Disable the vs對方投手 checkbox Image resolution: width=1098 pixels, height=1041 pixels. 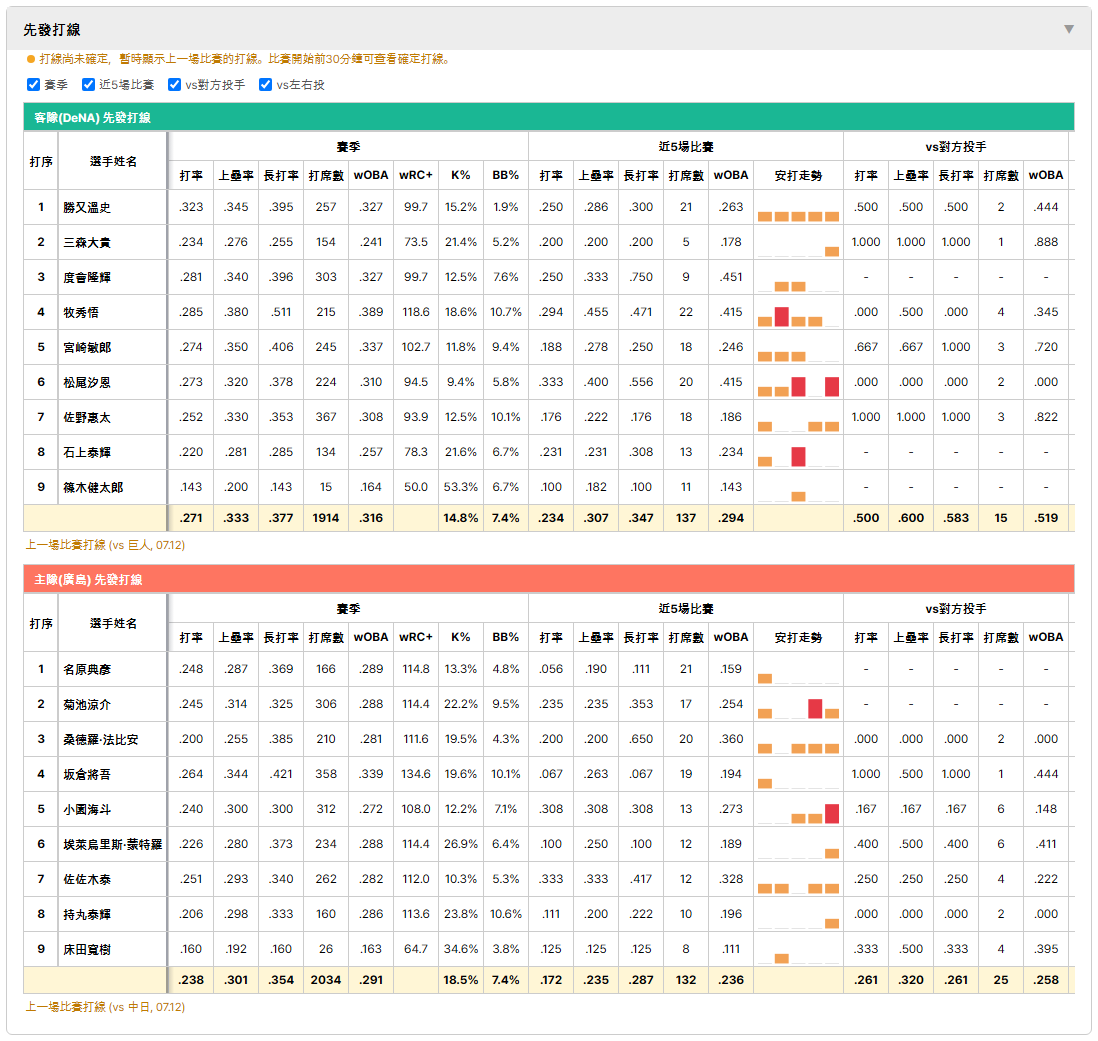click(x=174, y=85)
